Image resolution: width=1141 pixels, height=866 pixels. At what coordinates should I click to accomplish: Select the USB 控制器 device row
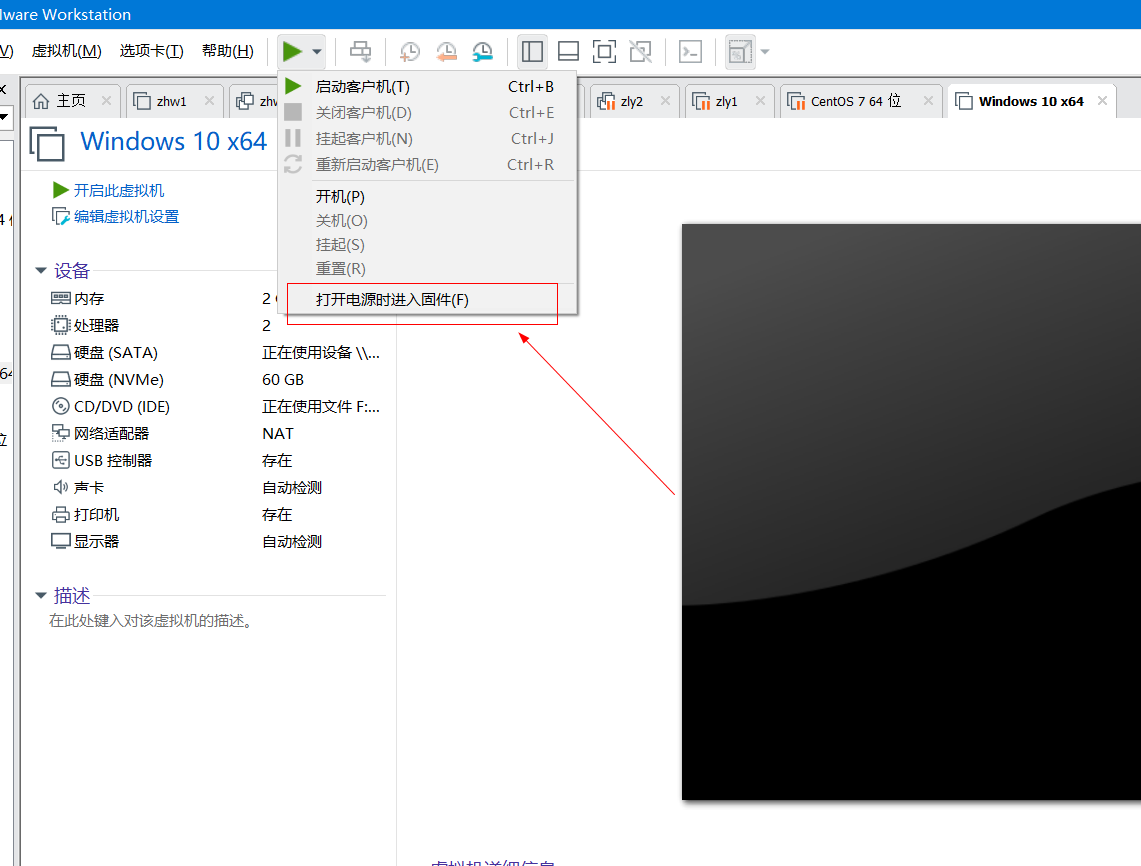coord(218,461)
